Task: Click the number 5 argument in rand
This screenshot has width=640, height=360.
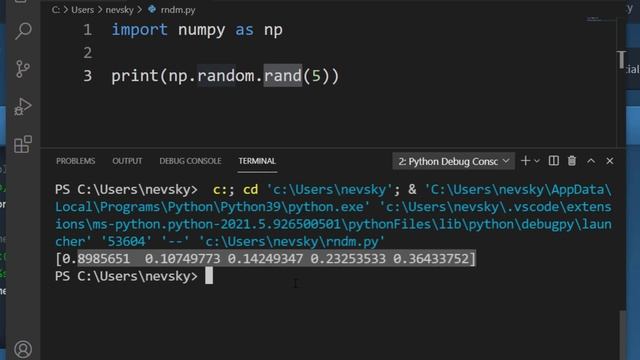Action: [x=316, y=76]
